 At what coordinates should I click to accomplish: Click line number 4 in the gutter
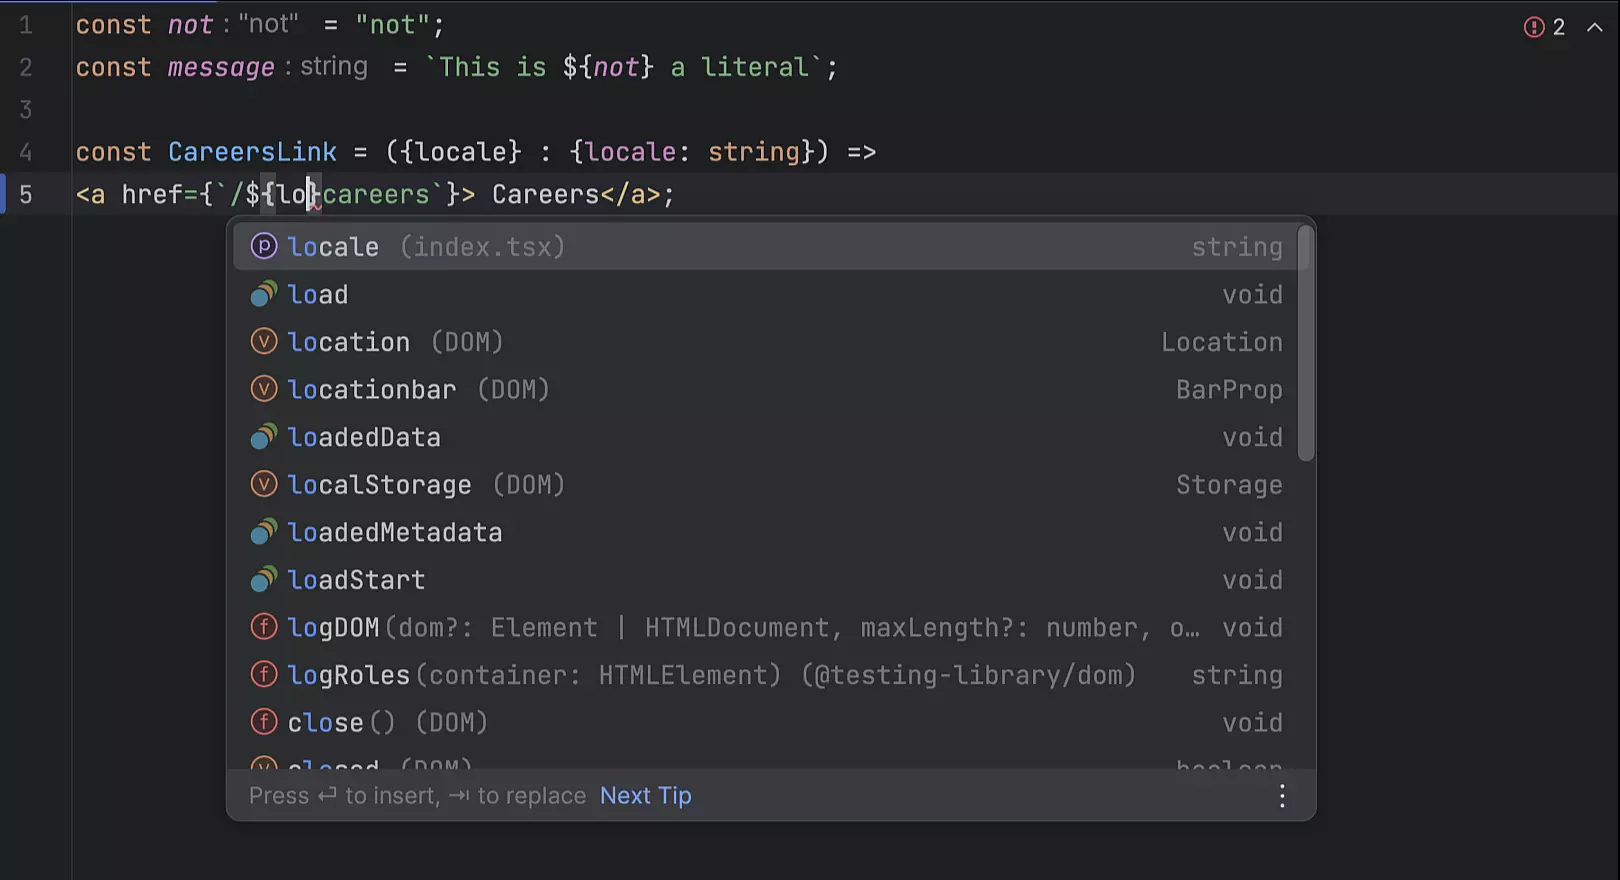tap(26, 152)
